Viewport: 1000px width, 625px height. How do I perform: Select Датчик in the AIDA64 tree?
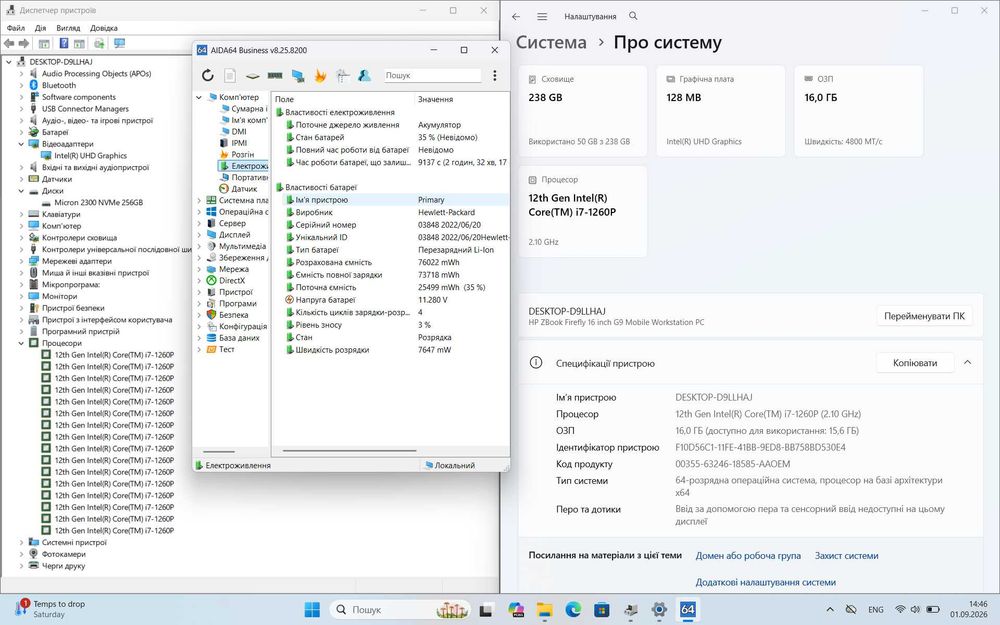244,189
